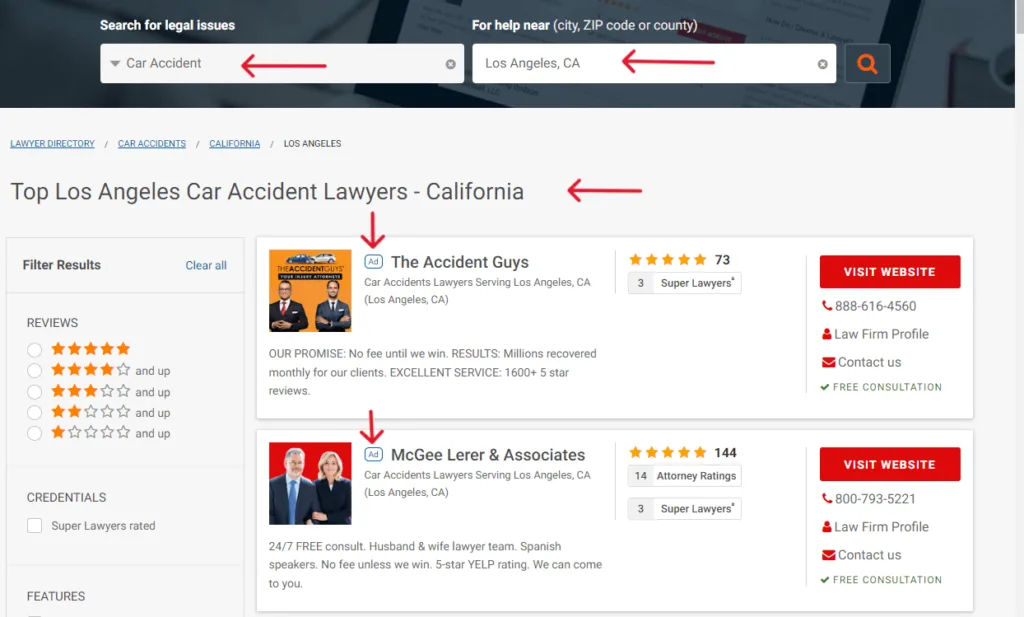Clear the Car Accident search field
This screenshot has height=617, width=1024.
pos(451,64)
